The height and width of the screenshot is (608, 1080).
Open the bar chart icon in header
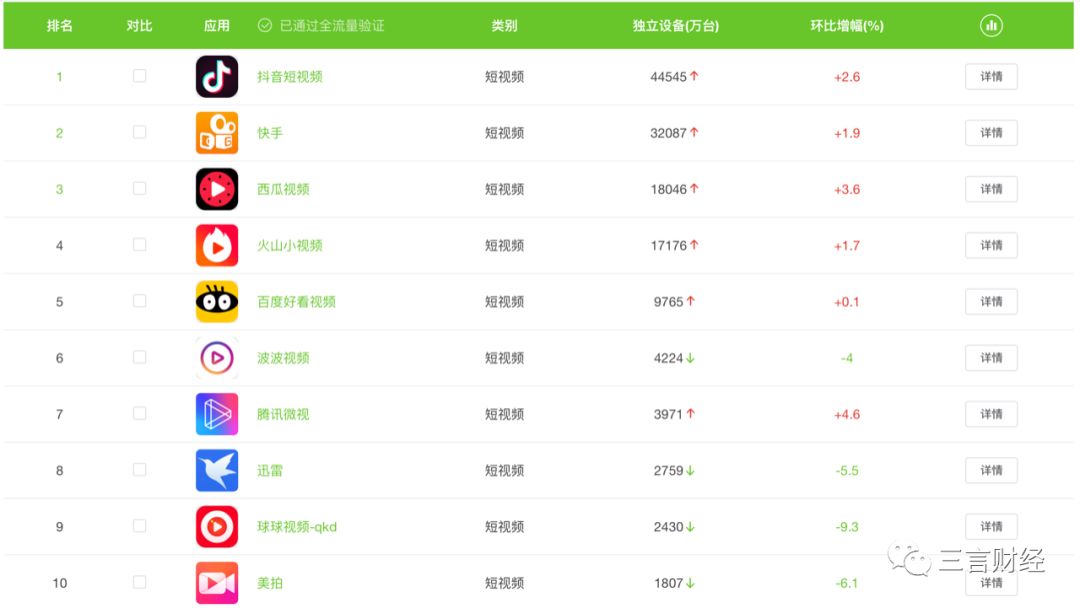pos(991,26)
